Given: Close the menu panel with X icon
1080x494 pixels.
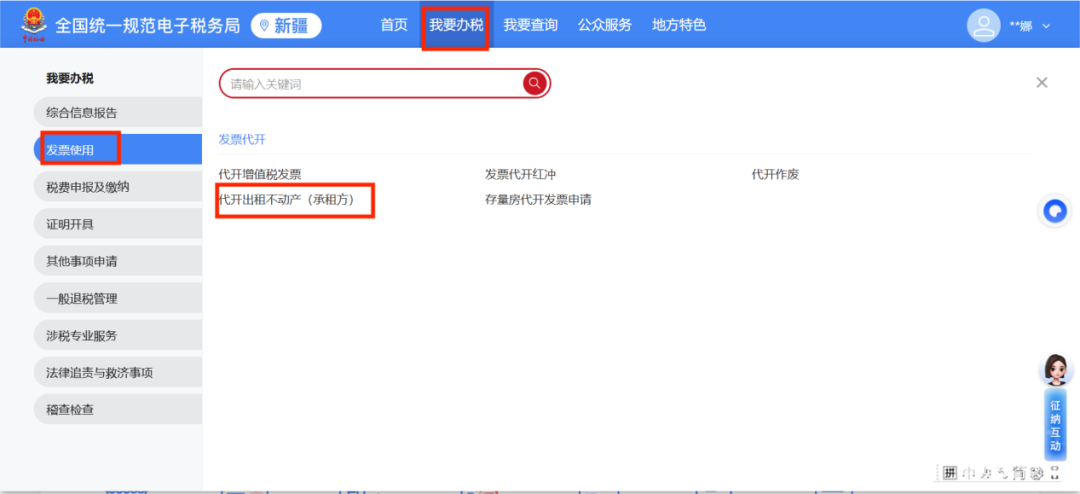Looking at the screenshot, I should click(1042, 83).
